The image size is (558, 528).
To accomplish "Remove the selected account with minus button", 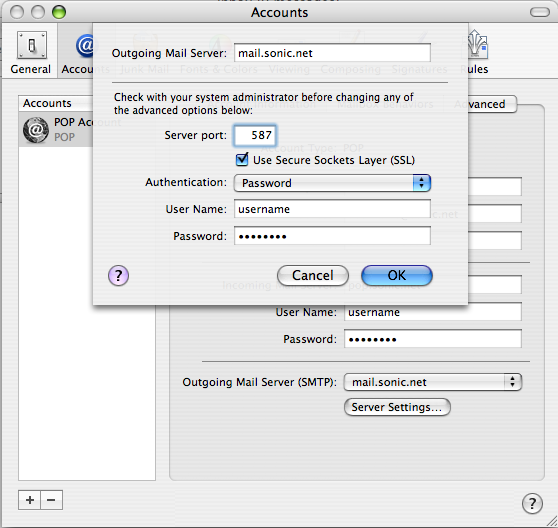I will tap(52, 500).
